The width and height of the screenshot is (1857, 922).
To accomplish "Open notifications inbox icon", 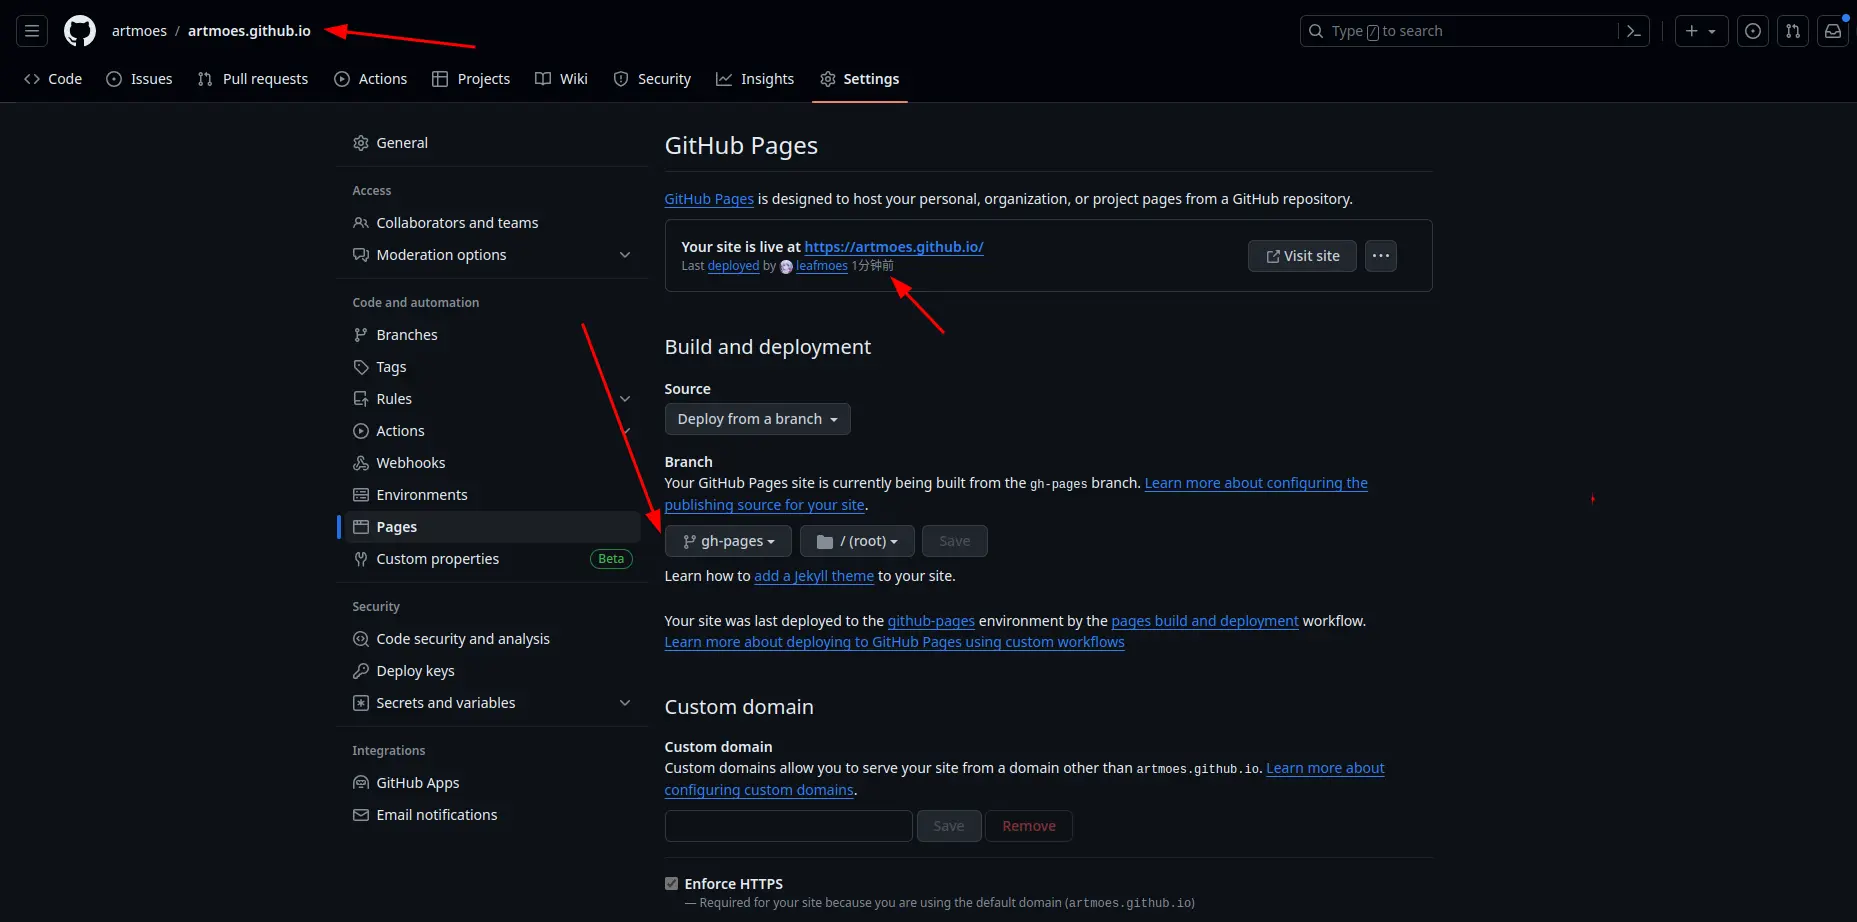I will point(1833,31).
